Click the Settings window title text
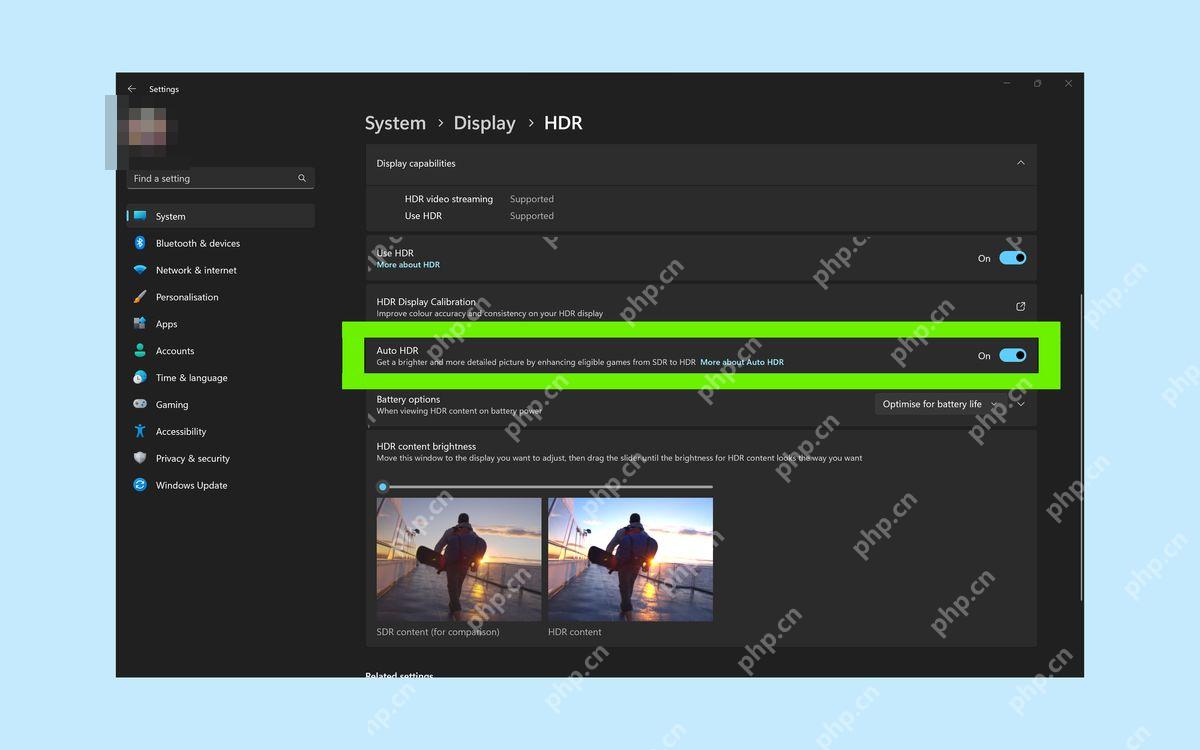The height and width of the screenshot is (750, 1200). coord(164,89)
